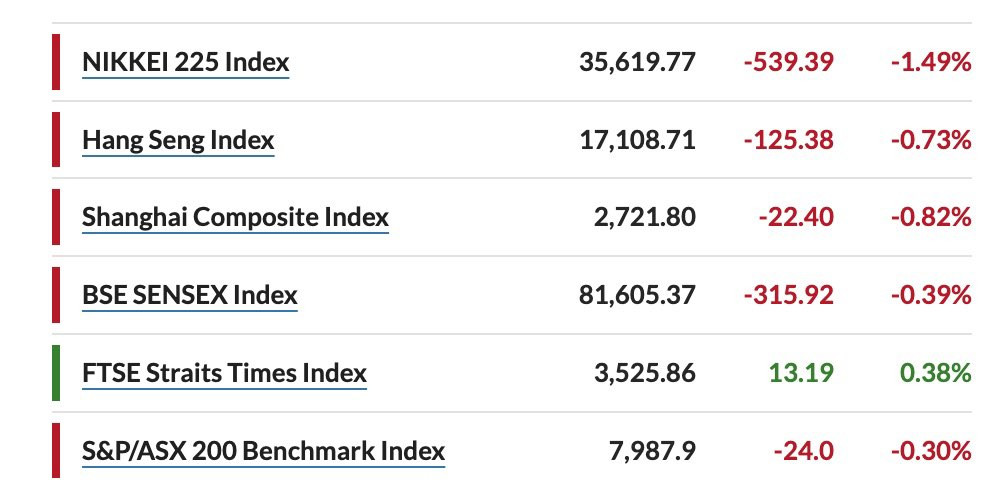The width and height of the screenshot is (996, 488).
Task: Click the BSE SENSEX change -315.92
Action: pos(788,295)
